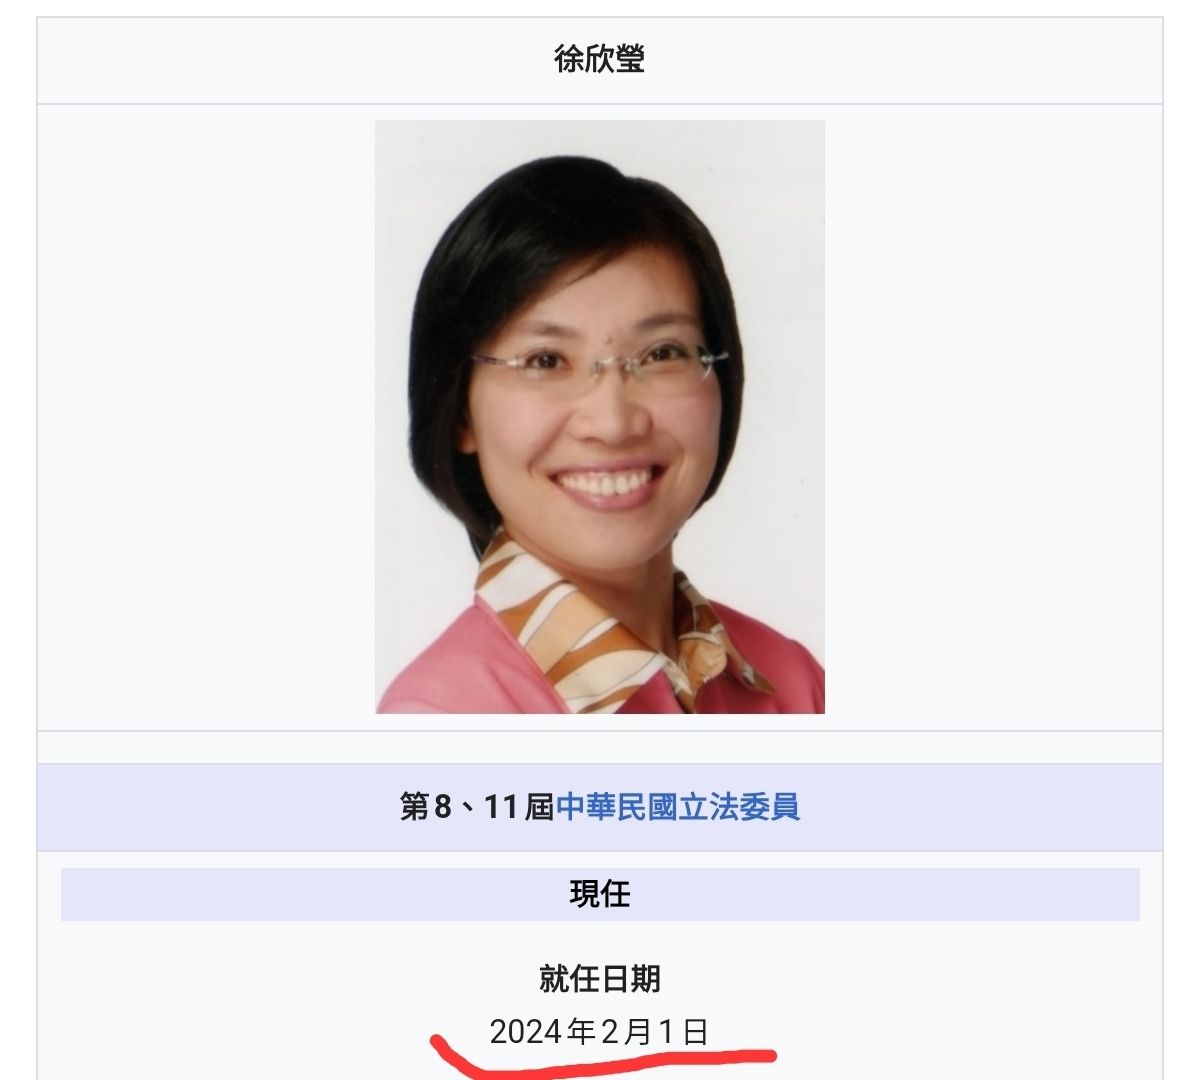The image size is (1200, 1080).
Task: Click the 中華民國 portion of the link
Action: pos(617,807)
